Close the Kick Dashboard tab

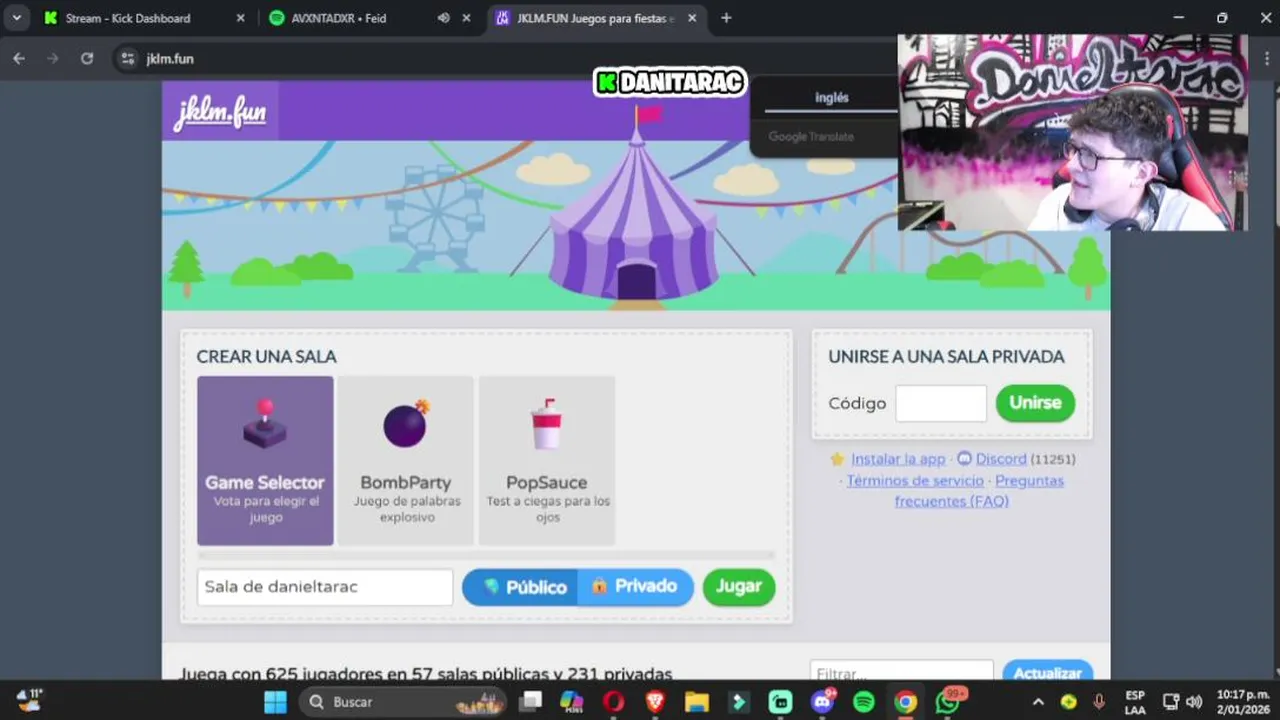point(240,18)
